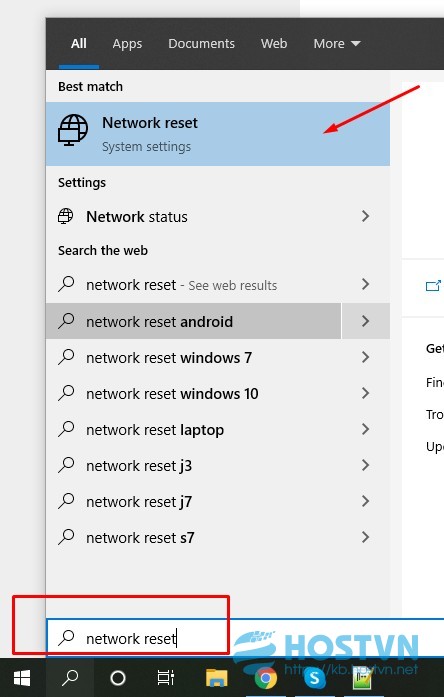The height and width of the screenshot is (697, 444).
Task: Launch Google Chrome from taskbar
Action: pyautogui.click(x=266, y=678)
